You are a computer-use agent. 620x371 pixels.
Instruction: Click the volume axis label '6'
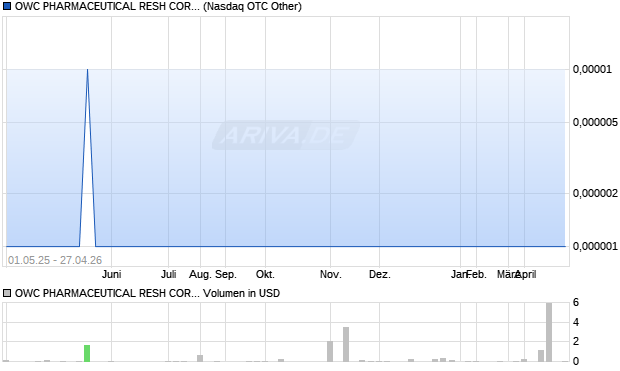(x=576, y=303)
